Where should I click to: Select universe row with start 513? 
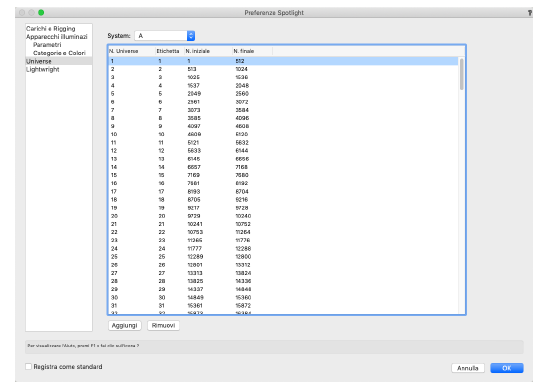(x=283, y=69)
